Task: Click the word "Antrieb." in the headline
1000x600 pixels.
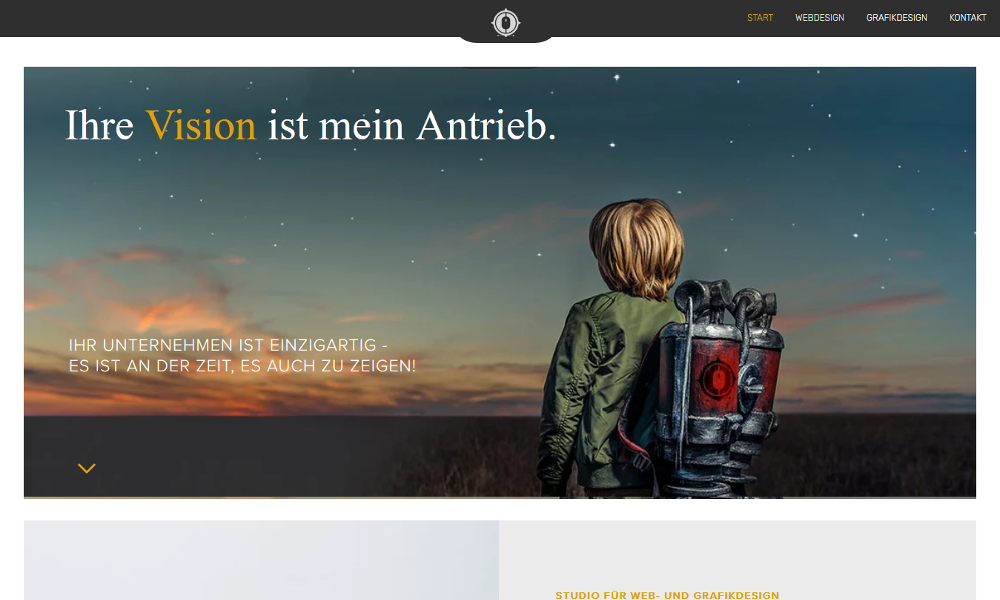Action: 486,126
